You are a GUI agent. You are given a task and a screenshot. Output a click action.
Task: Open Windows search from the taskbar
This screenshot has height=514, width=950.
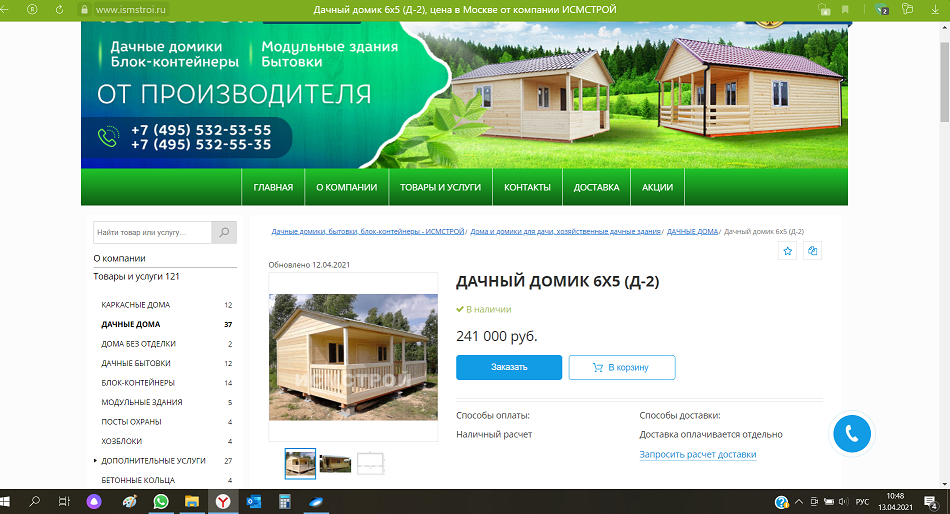tap(35, 502)
